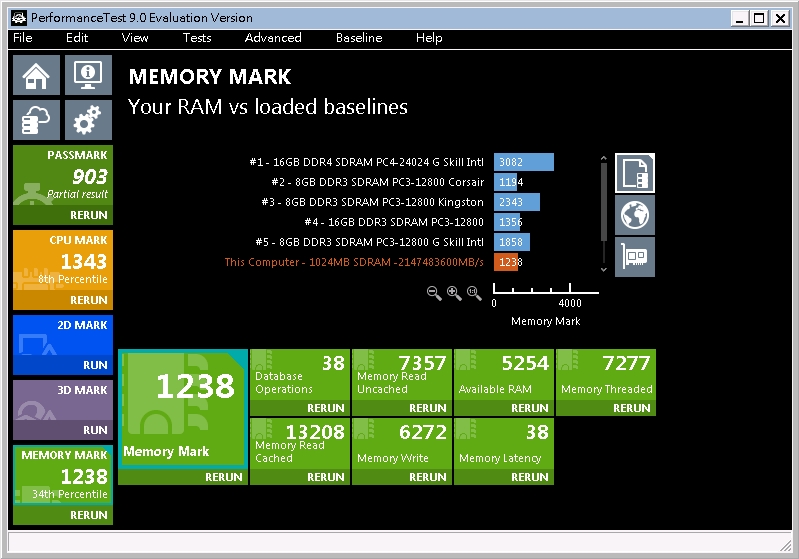Screen dimensions: 799x559
Task: Select the Memory Read Uncached 7357 tile
Action: click(402, 375)
